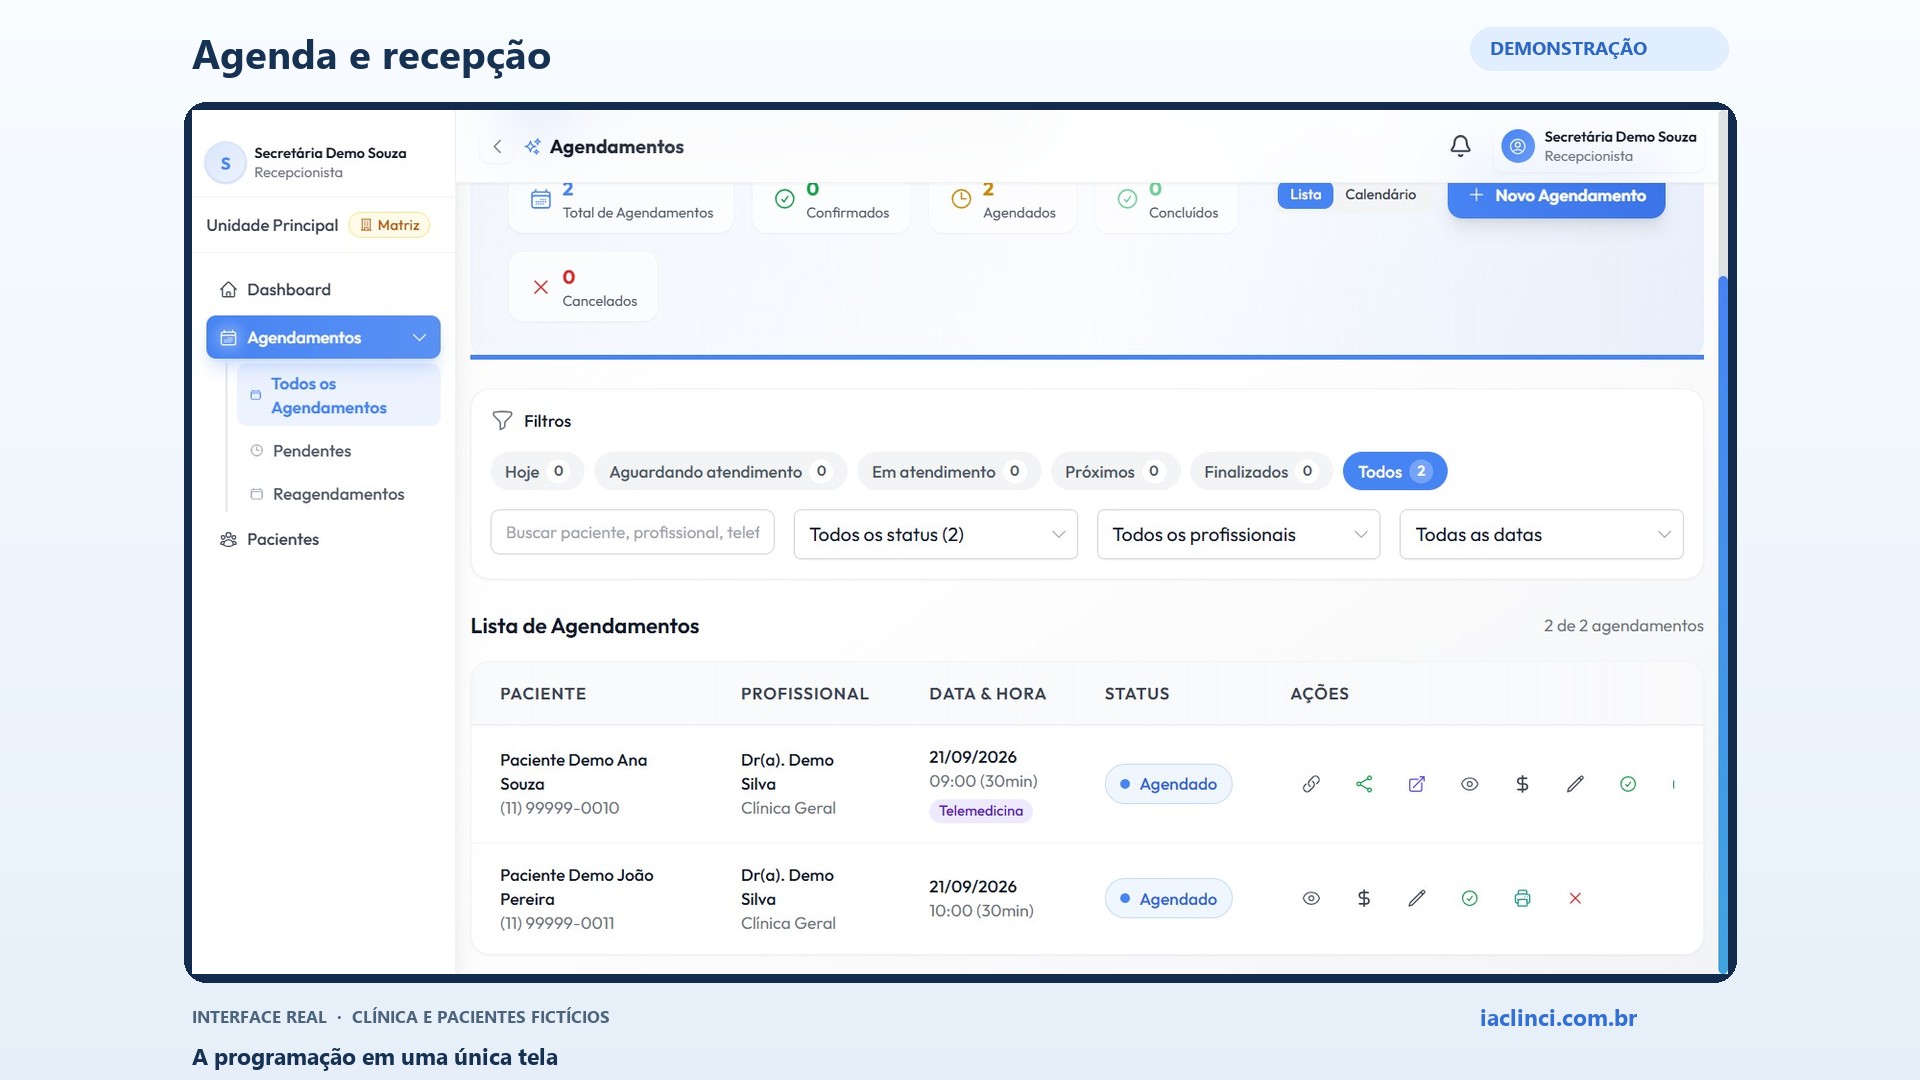Select the Próximos filter chip
Image resolution: width=1920 pixels, height=1080 pixels.
[x=1115, y=471]
